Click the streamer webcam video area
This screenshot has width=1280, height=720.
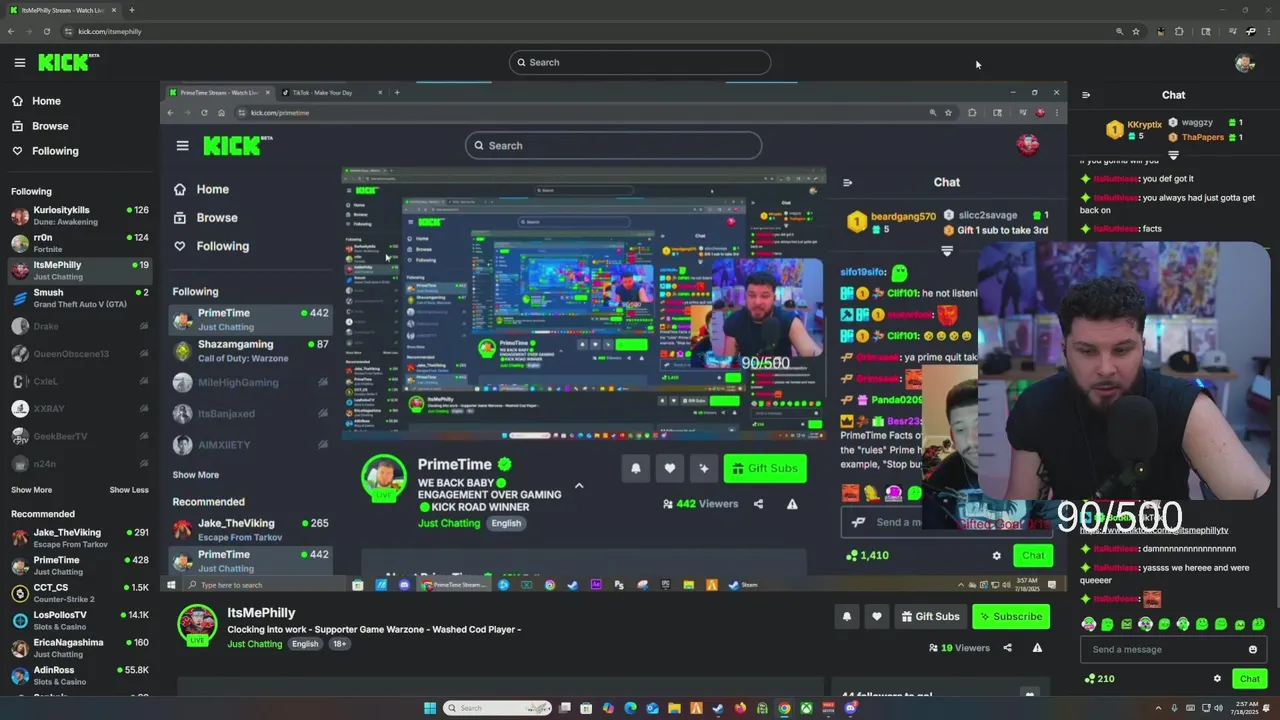(x=1123, y=370)
